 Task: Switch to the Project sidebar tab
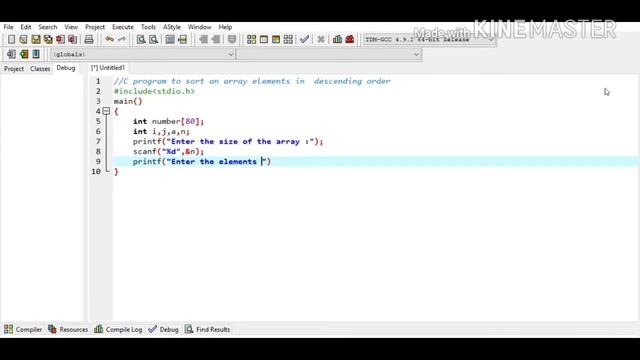click(x=14, y=69)
